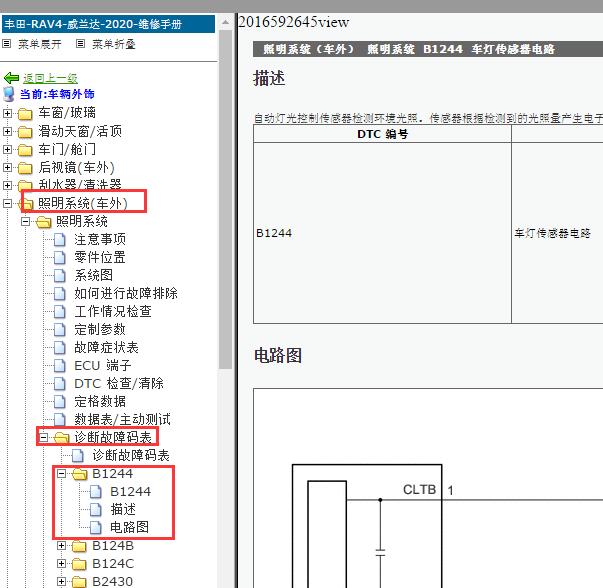
Task: Click the sidebar vertical scrollbar thumb
Action: [x=225, y=199]
